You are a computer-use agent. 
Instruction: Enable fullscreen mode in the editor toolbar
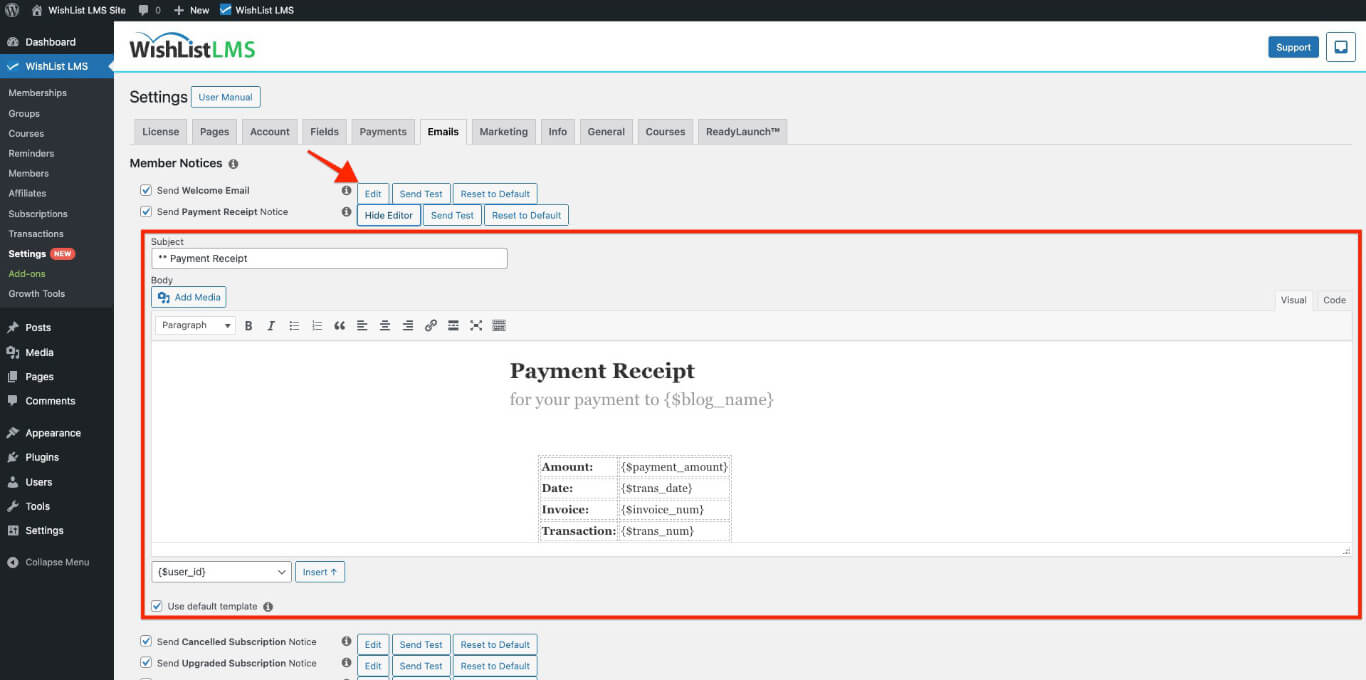pos(476,325)
